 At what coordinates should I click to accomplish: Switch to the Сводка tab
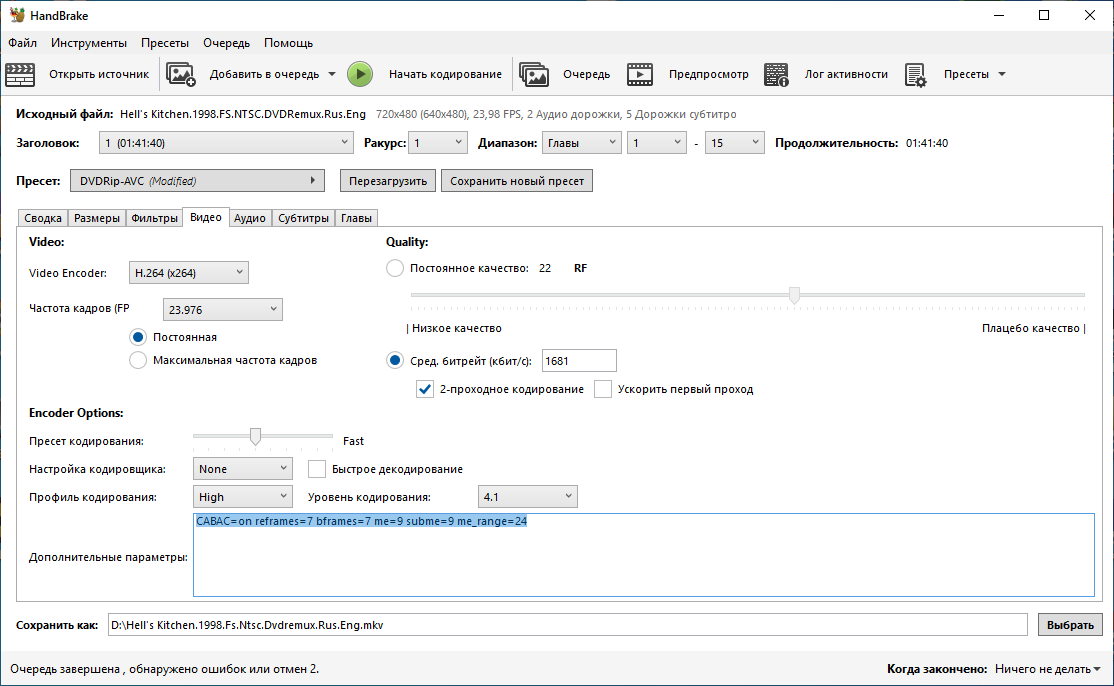point(43,218)
